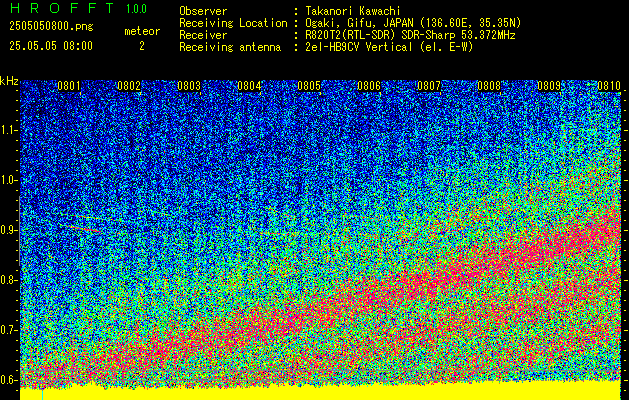Click the 0807 time marker

click(x=429, y=86)
